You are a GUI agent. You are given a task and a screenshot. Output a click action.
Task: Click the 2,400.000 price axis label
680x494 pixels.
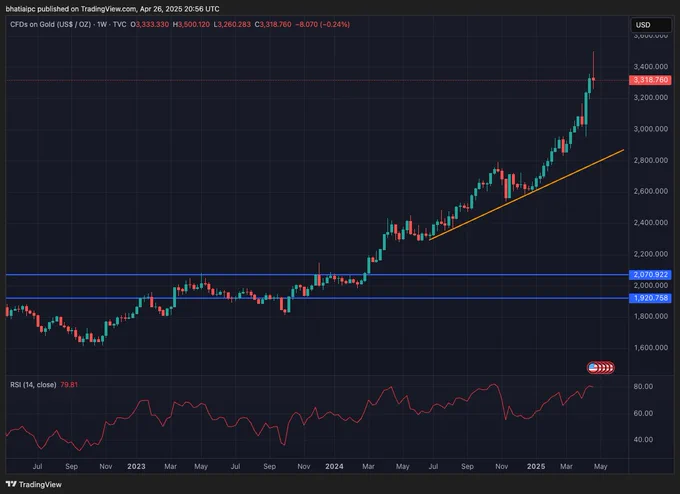pyautogui.click(x=651, y=222)
